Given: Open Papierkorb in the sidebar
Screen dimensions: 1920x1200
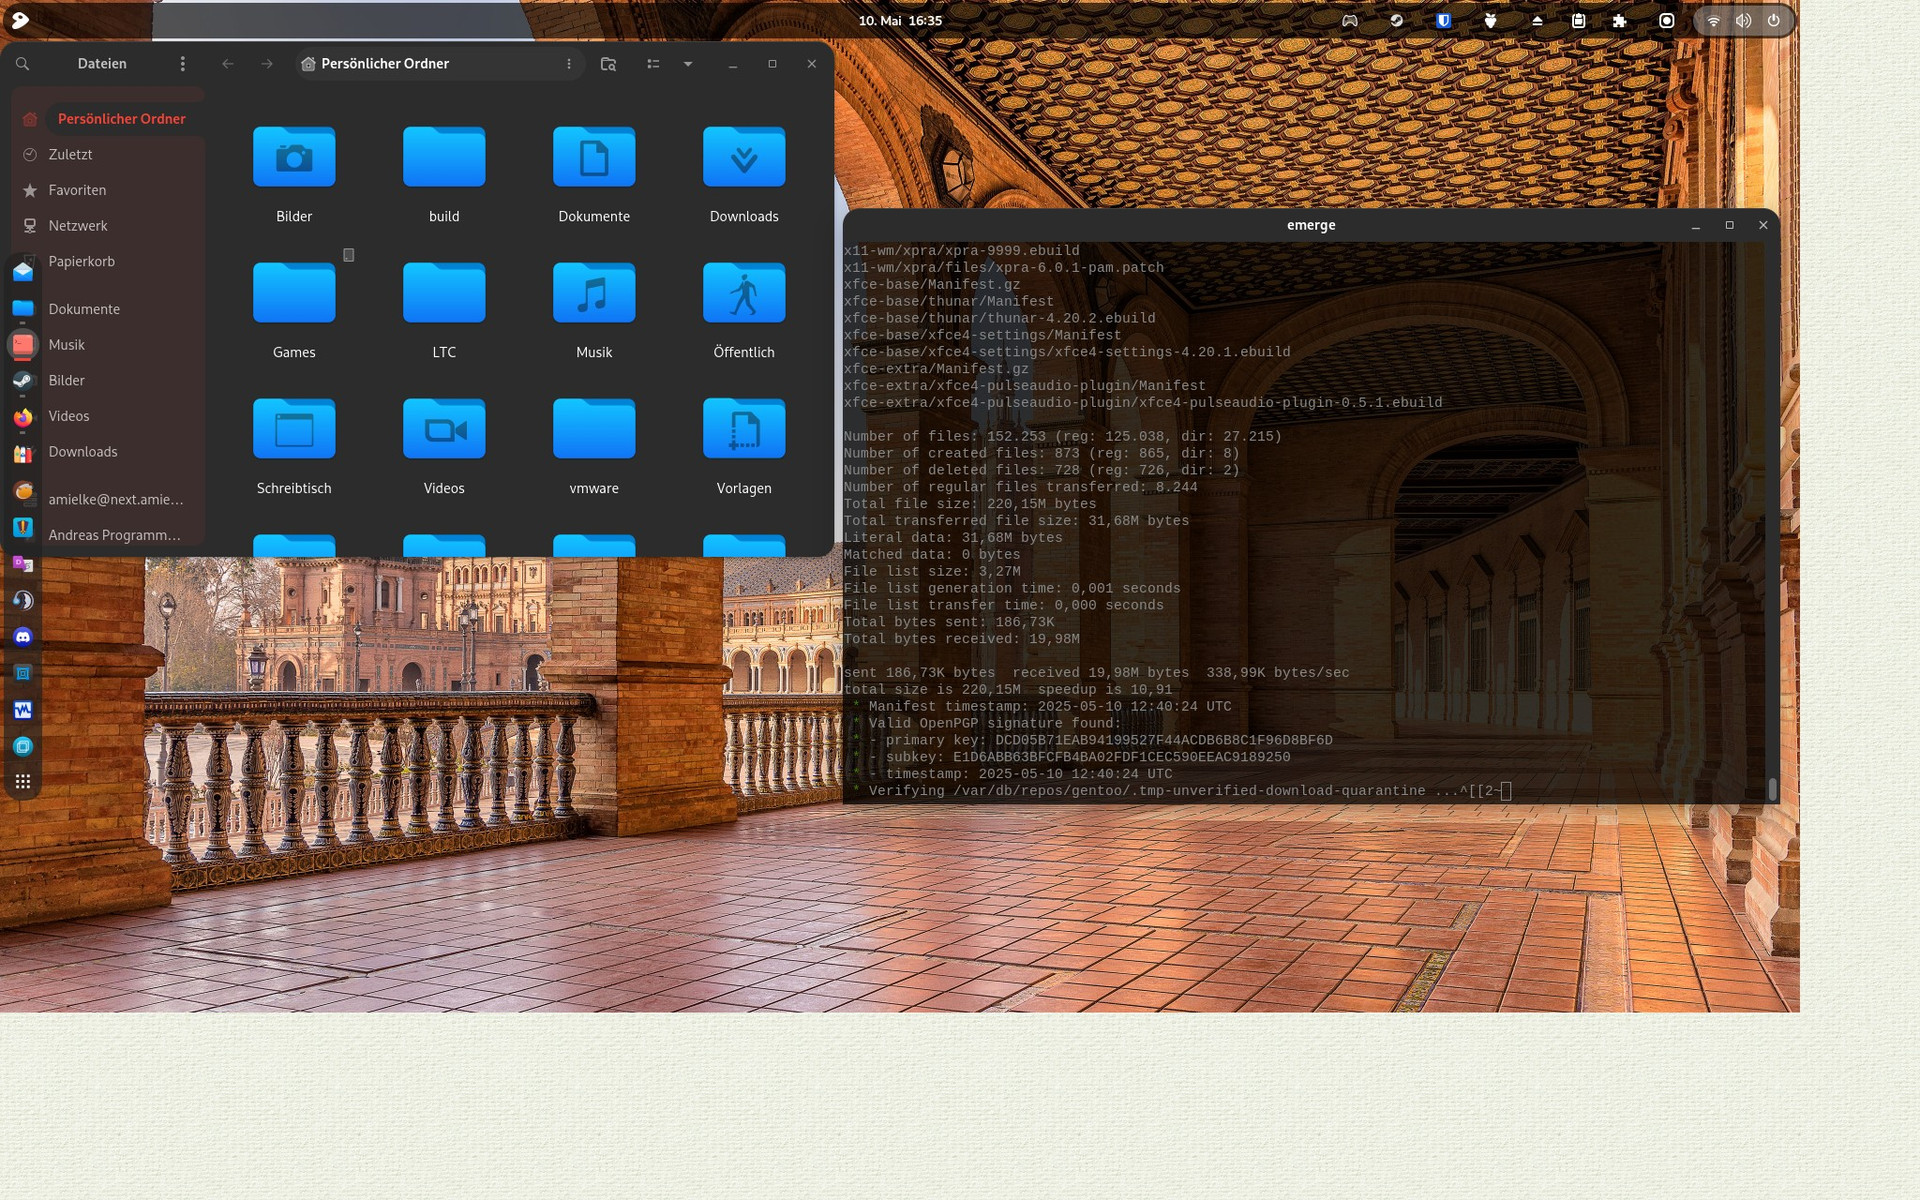Looking at the screenshot, I should pos(81,262).
